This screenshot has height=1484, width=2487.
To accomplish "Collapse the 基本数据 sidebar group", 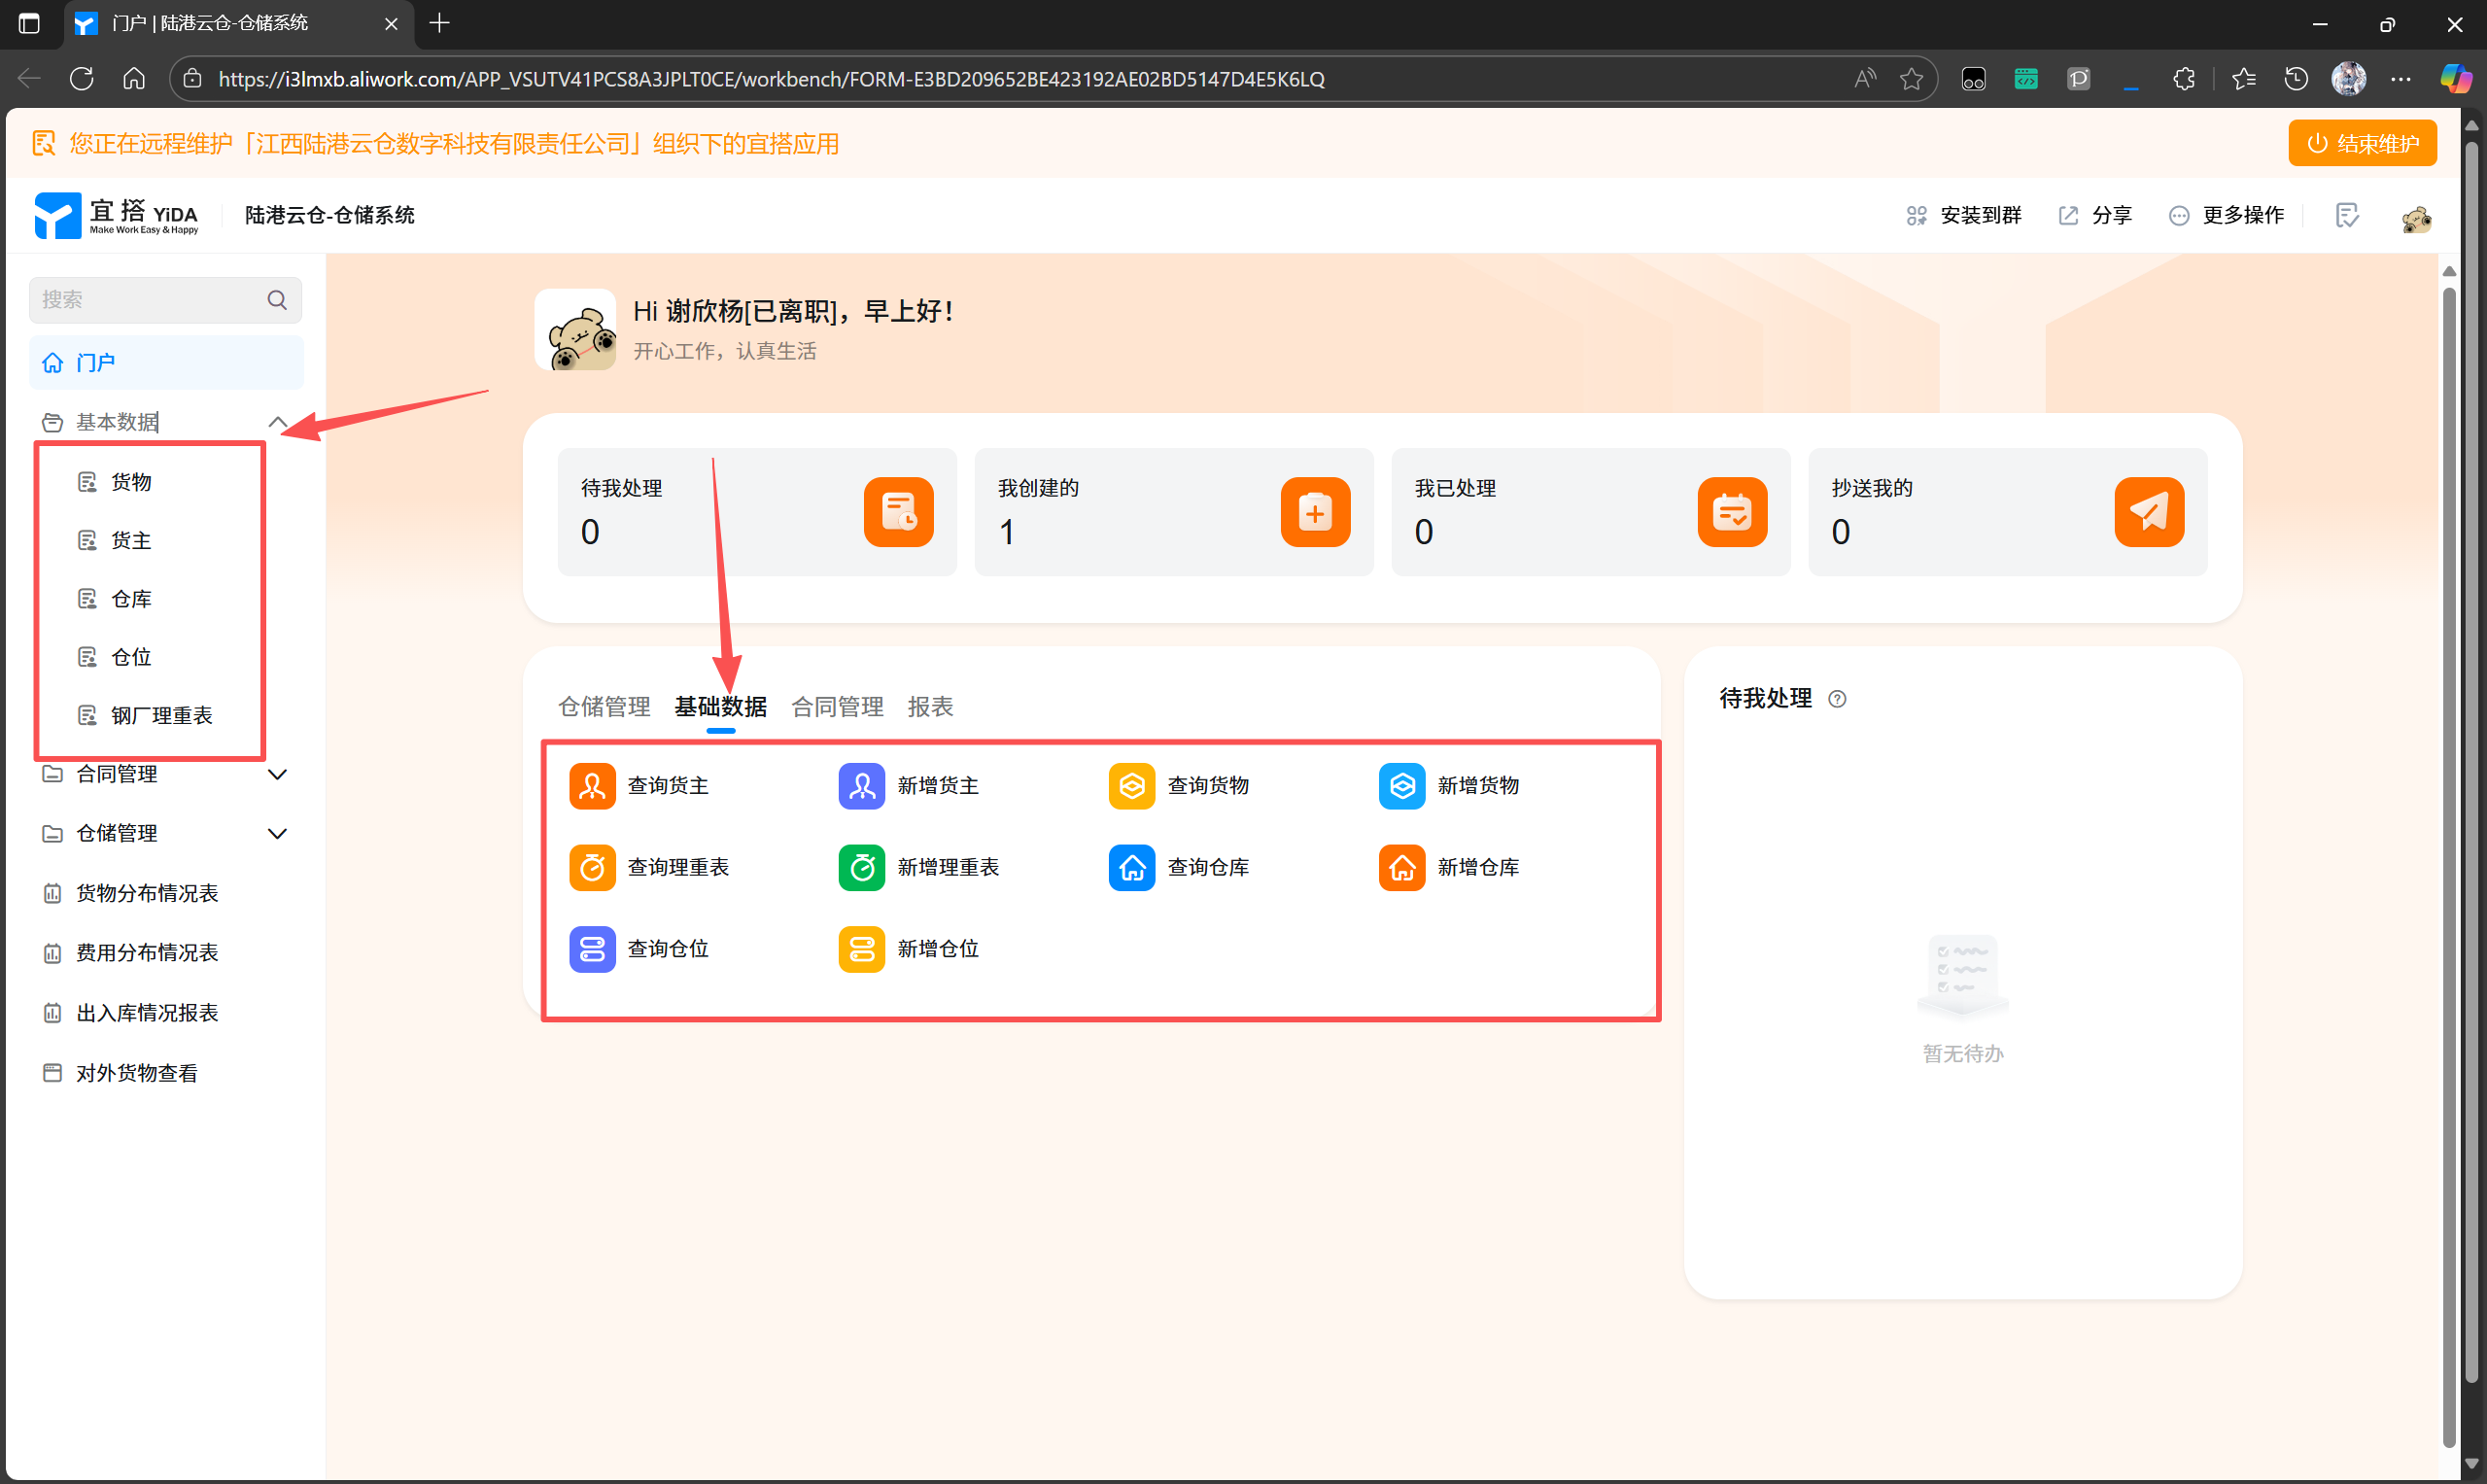I will [x=278, y=422].
